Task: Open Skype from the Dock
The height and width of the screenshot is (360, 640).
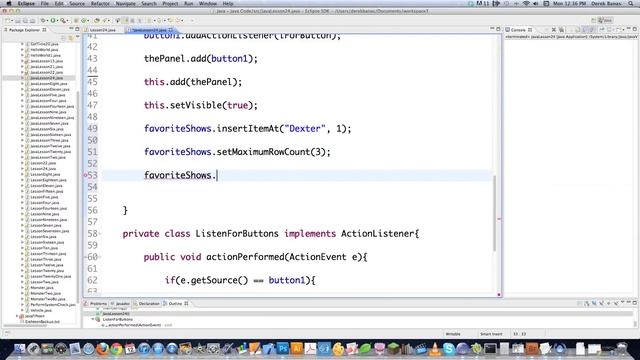Action: tap(449, 349)
